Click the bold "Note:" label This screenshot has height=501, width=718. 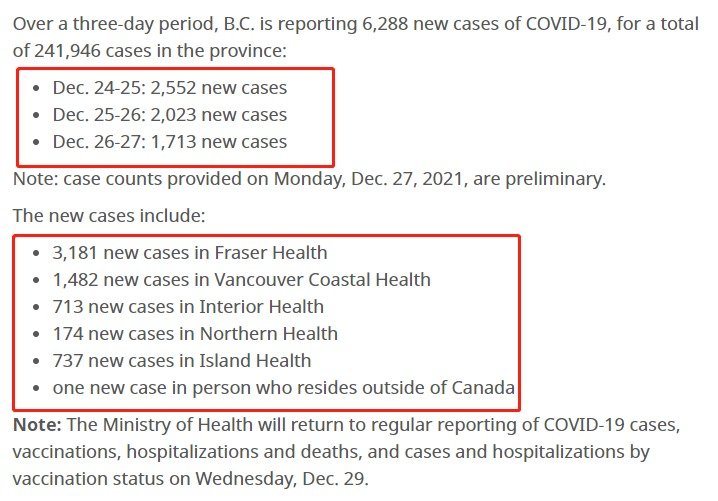[x=37, y=425]
